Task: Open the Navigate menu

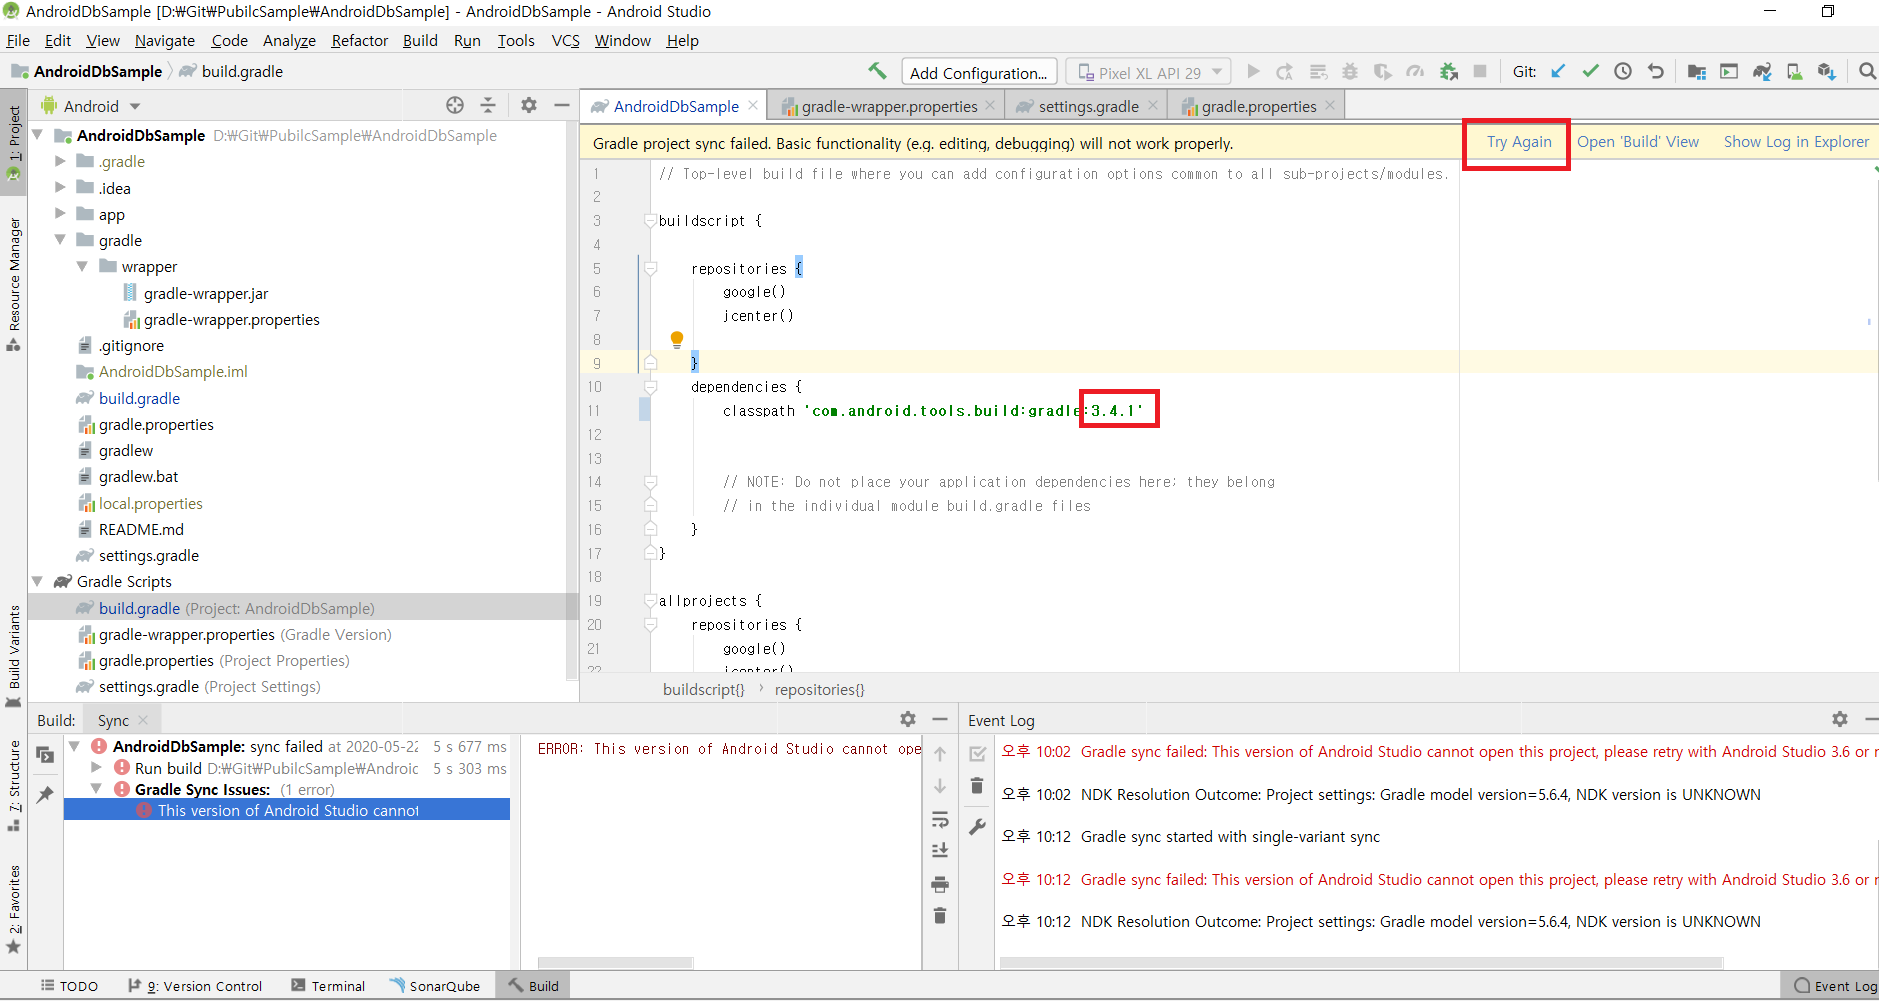Action: click(165, 40)
